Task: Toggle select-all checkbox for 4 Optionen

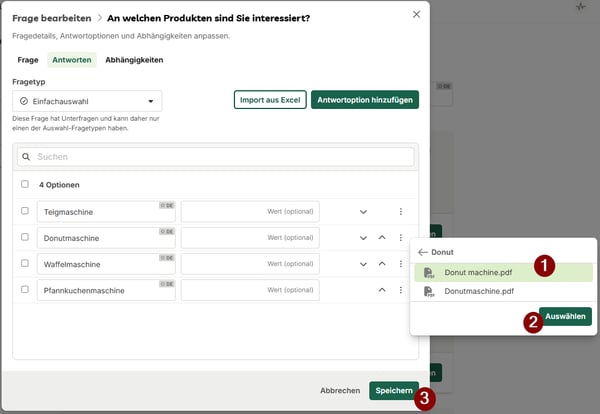Action: (25, 184)
